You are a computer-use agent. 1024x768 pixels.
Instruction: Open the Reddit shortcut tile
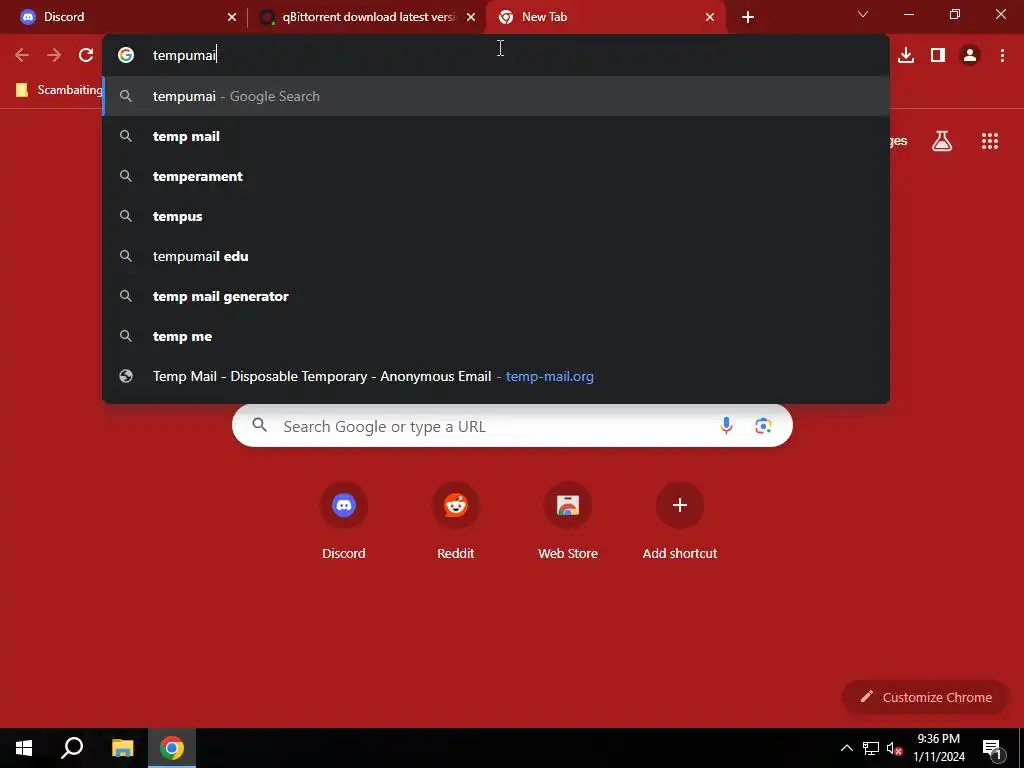(x=456, y=521)
